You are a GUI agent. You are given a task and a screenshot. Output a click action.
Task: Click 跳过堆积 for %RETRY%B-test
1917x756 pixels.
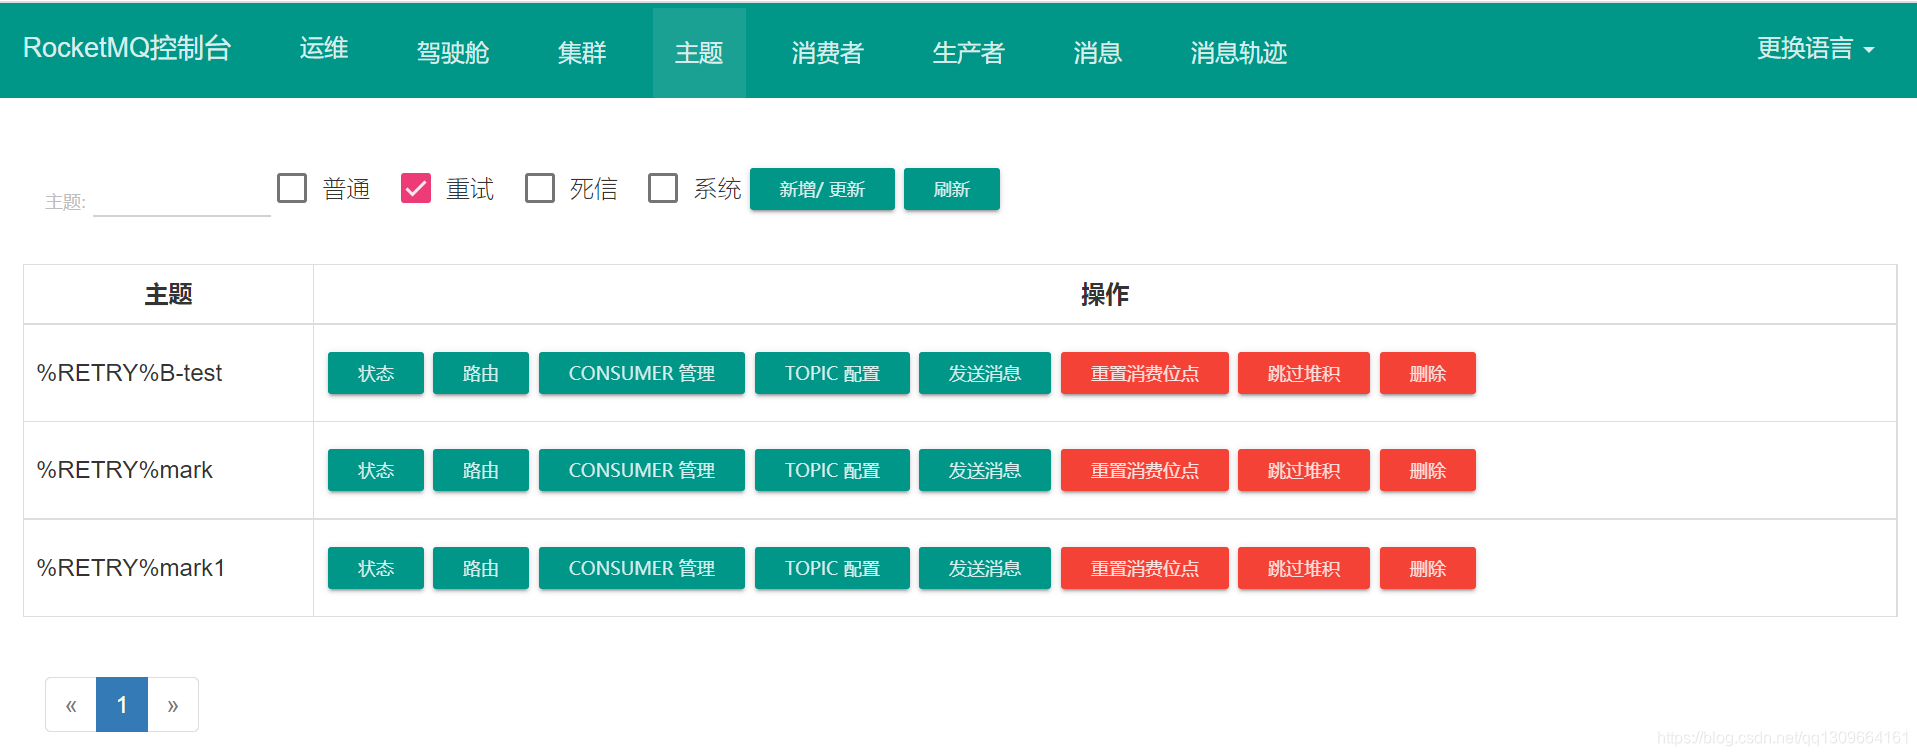point(1304,373)
